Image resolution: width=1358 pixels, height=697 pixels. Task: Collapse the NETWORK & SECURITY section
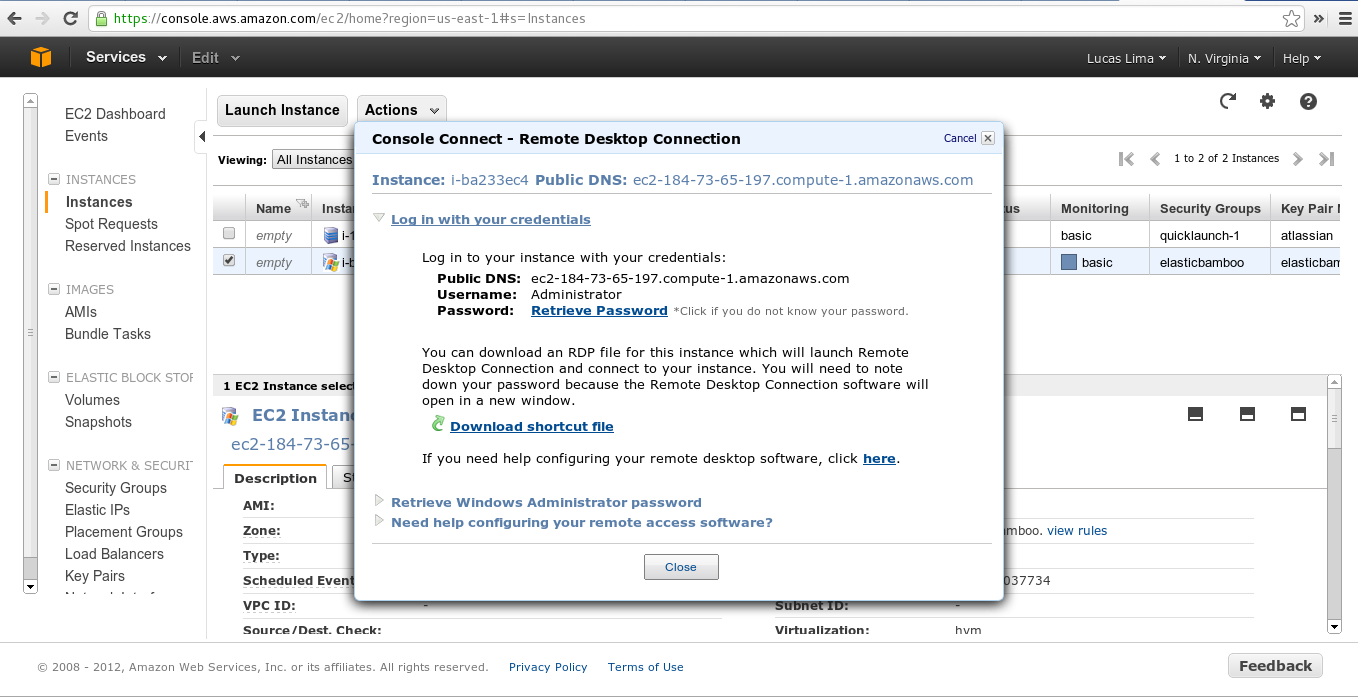(54, 466)
